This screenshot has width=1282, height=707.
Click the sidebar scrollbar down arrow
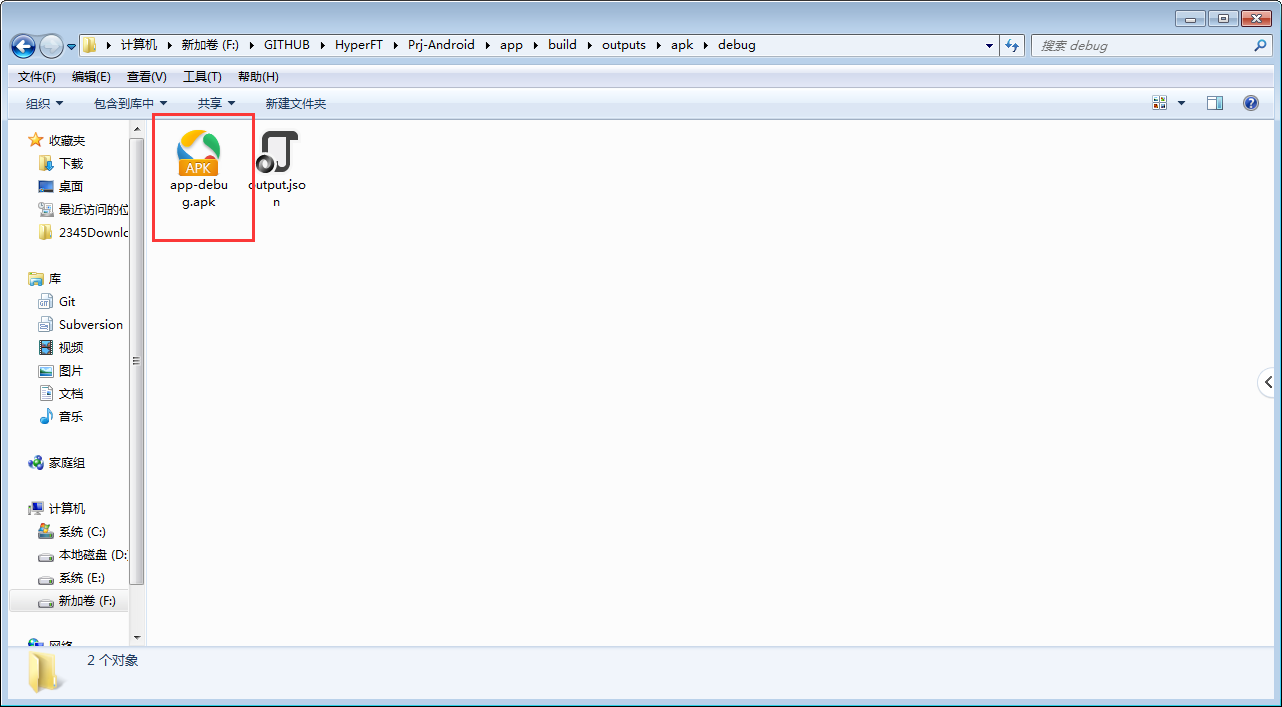(138, 636)
